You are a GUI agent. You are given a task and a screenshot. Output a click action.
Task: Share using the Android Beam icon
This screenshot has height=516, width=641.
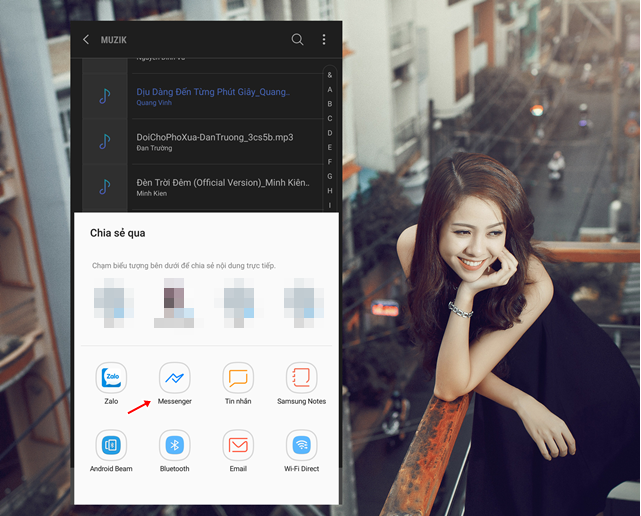[111, 445]
